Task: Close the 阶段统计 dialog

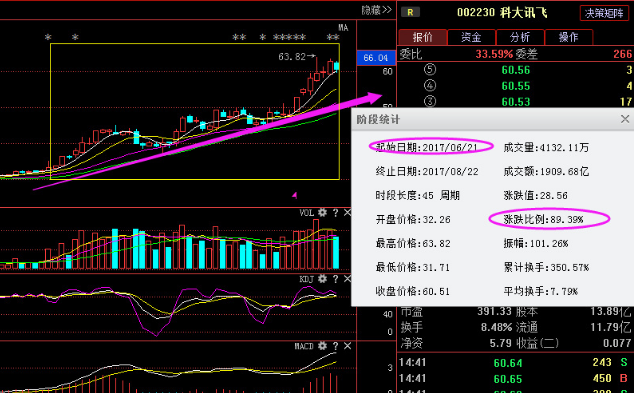Action: coord(625,119)
